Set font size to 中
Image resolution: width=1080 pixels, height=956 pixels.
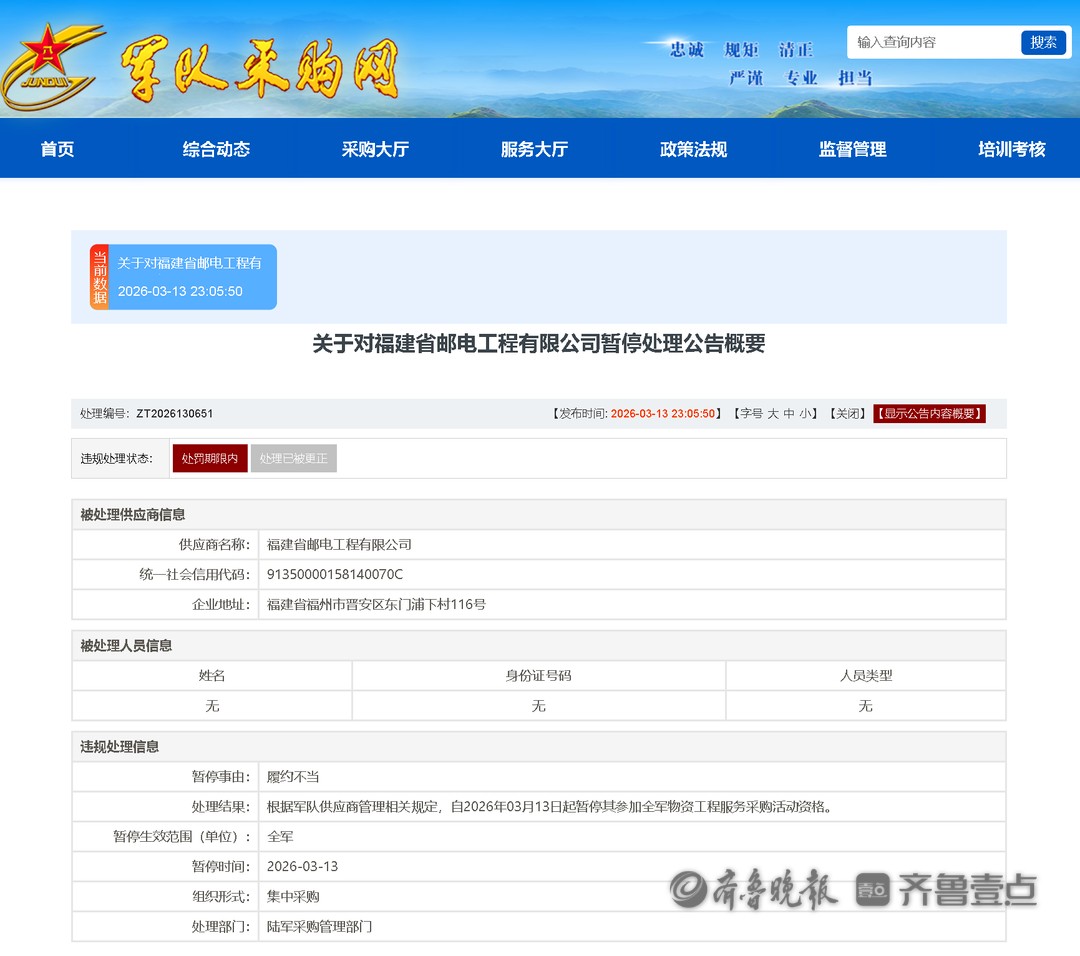[789, 414]
